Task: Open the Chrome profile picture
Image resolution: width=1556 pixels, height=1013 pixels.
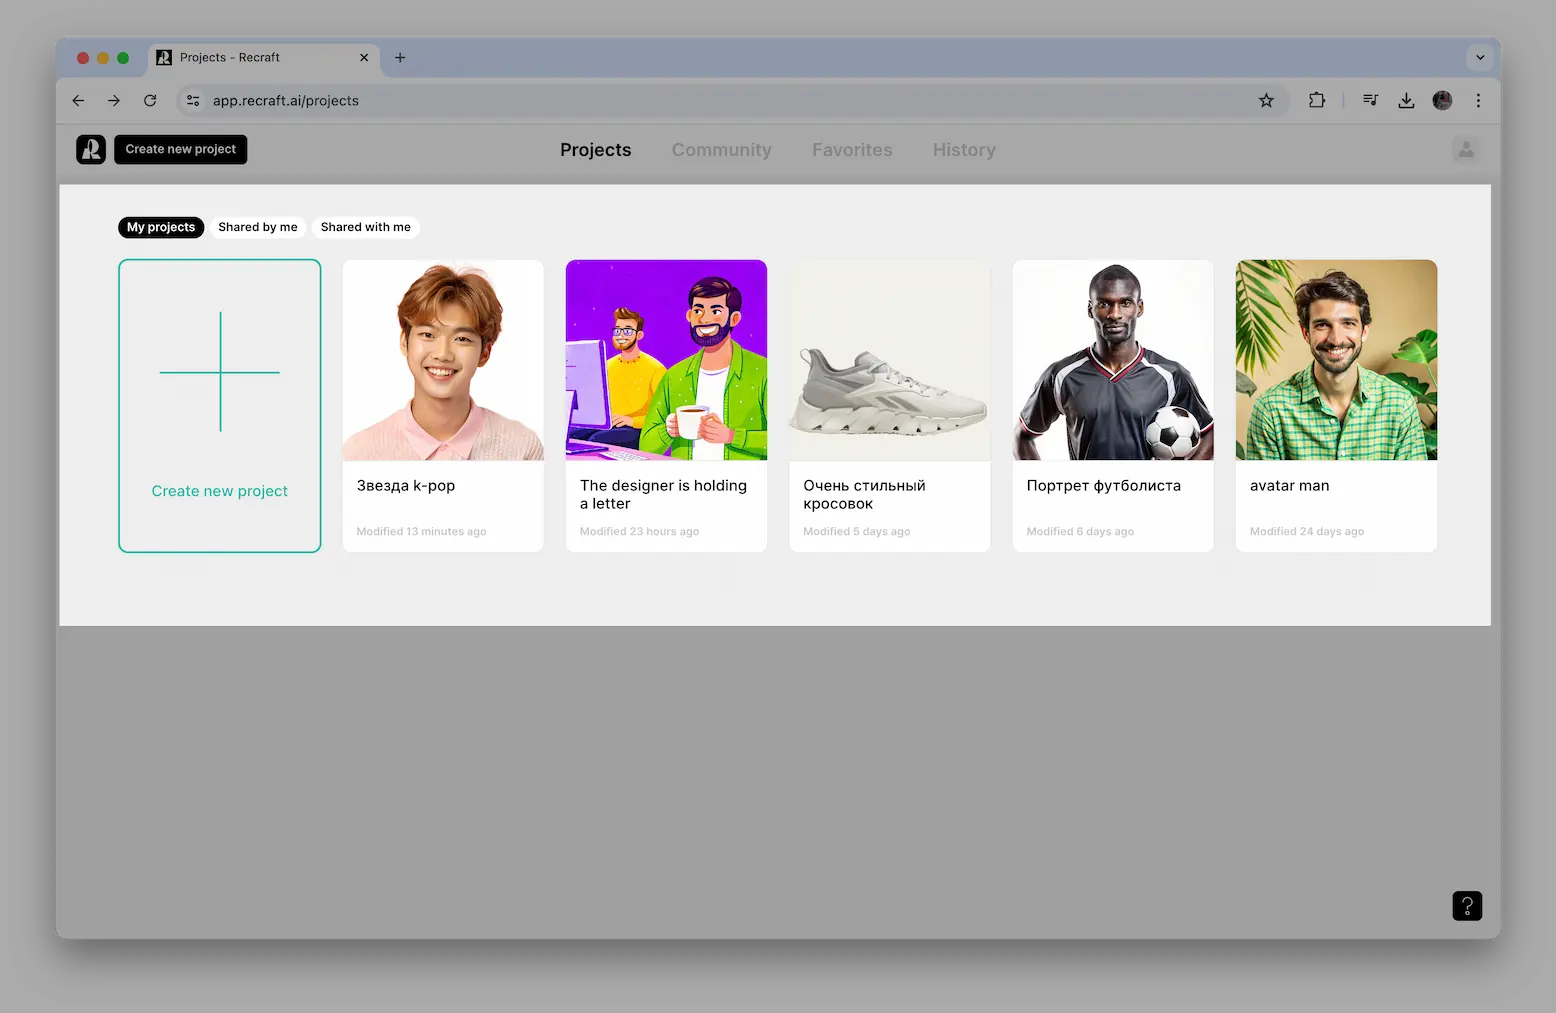Action: pyautogui.click(x=1442, y=101)
